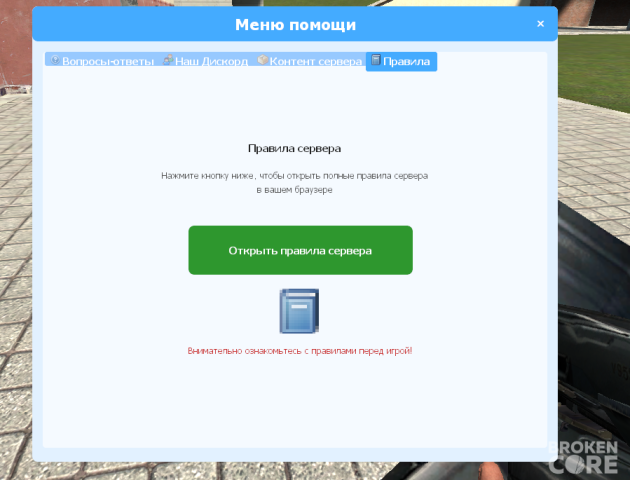
Task: Click the people icon beside Наш Дискорд
Action: (168, 60)
